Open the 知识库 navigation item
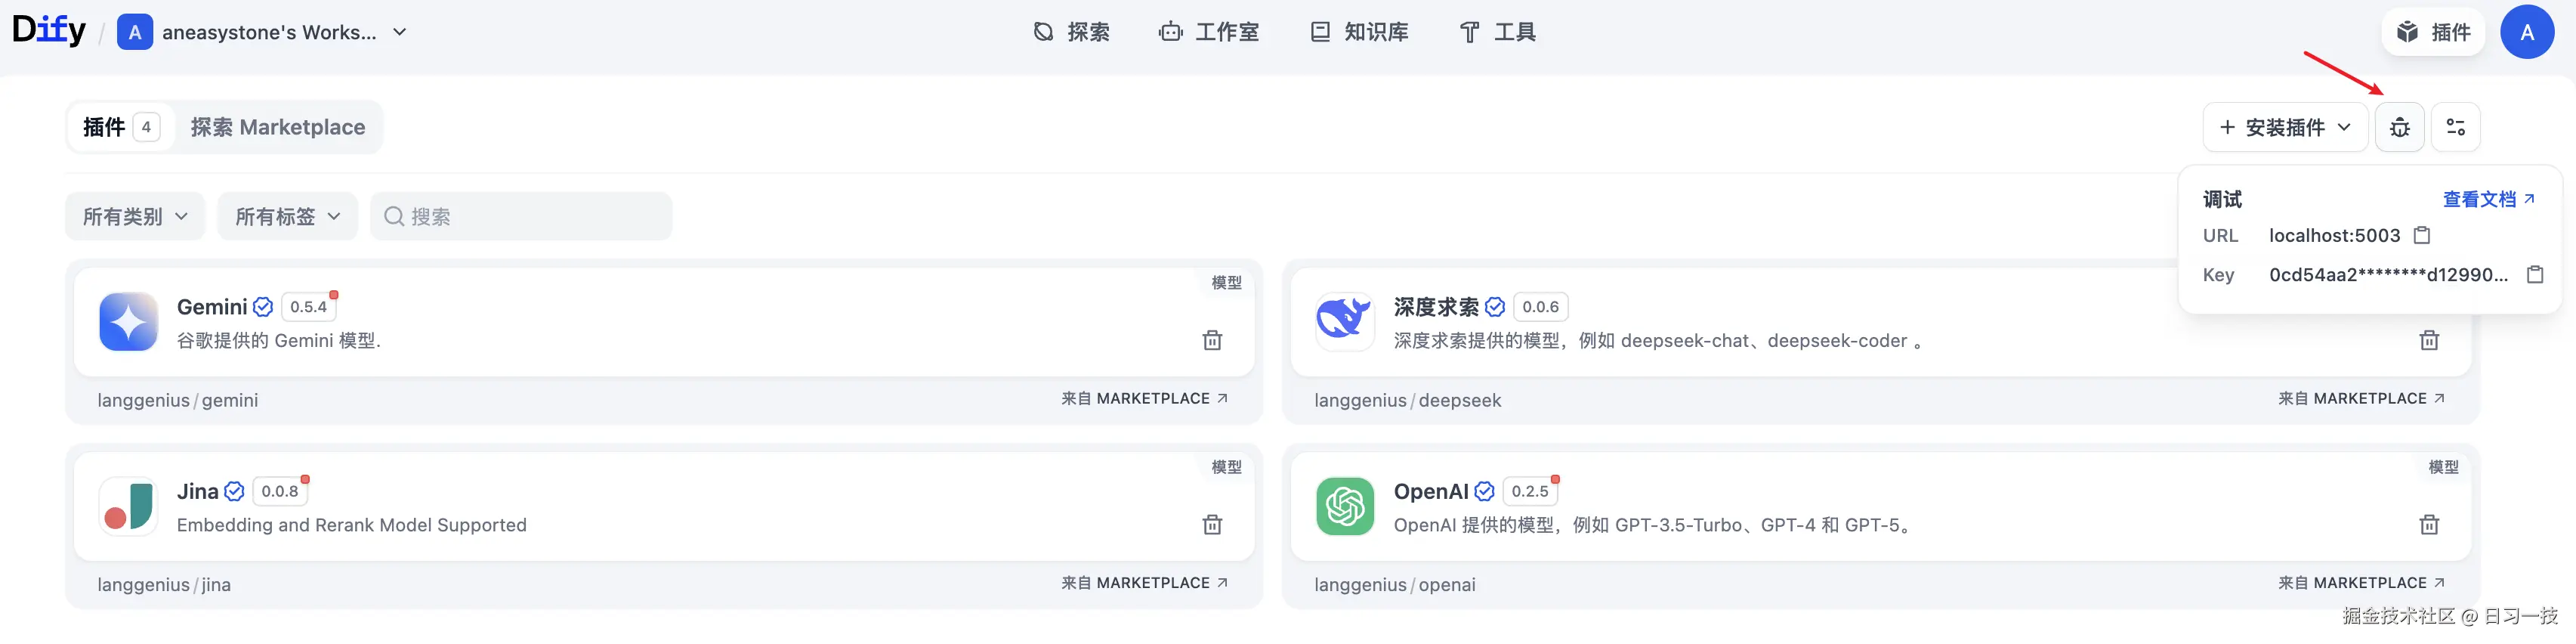 click(x=1359, y=32)
